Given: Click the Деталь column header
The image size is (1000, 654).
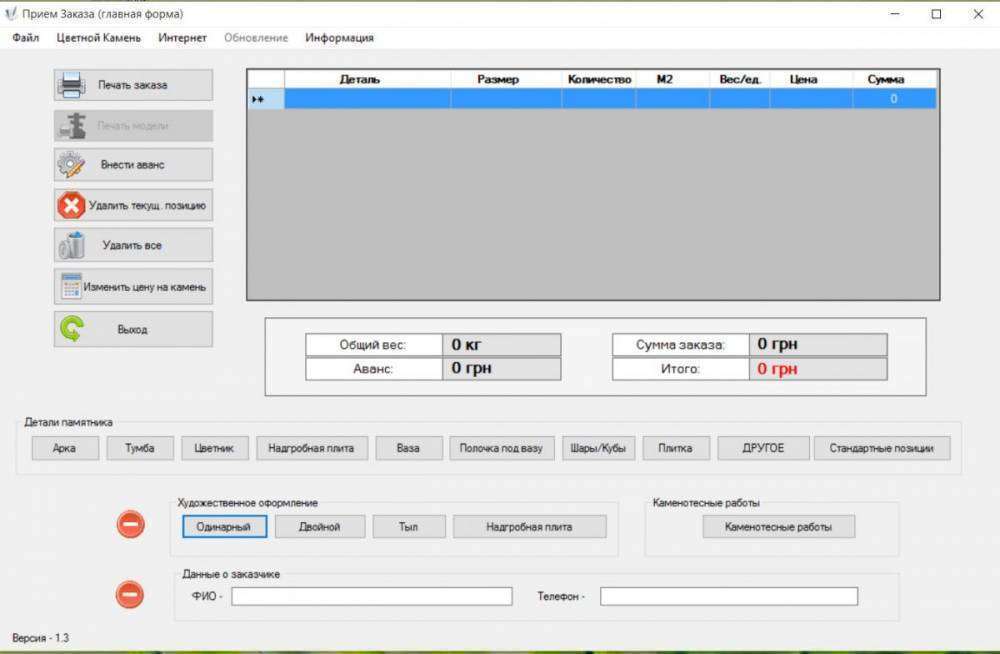Looking at the screenshot, I should (367, 79).
